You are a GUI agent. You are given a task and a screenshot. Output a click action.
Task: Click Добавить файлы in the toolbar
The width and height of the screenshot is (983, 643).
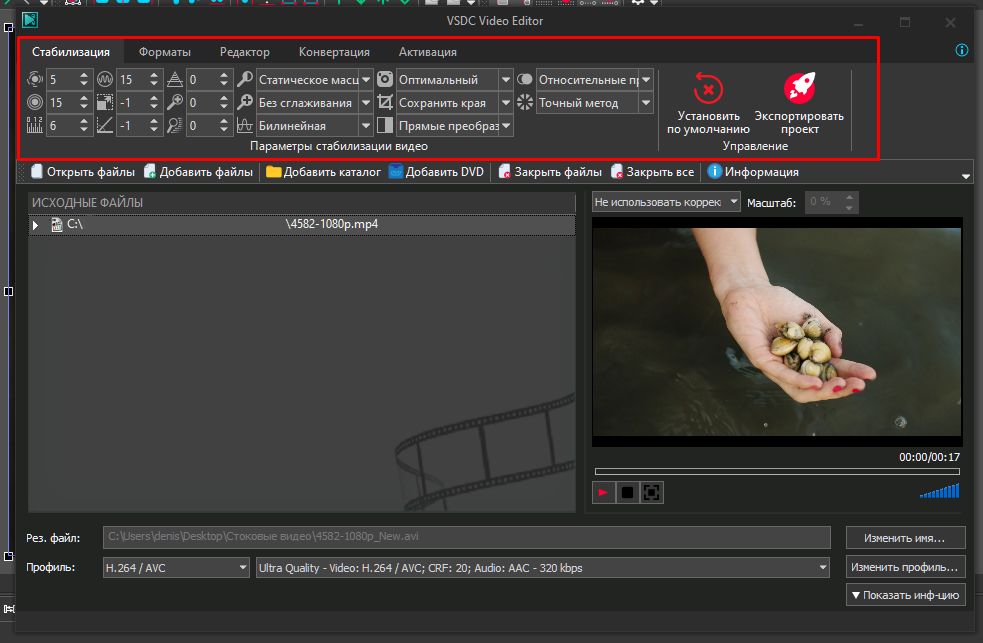tap(198, 172)
